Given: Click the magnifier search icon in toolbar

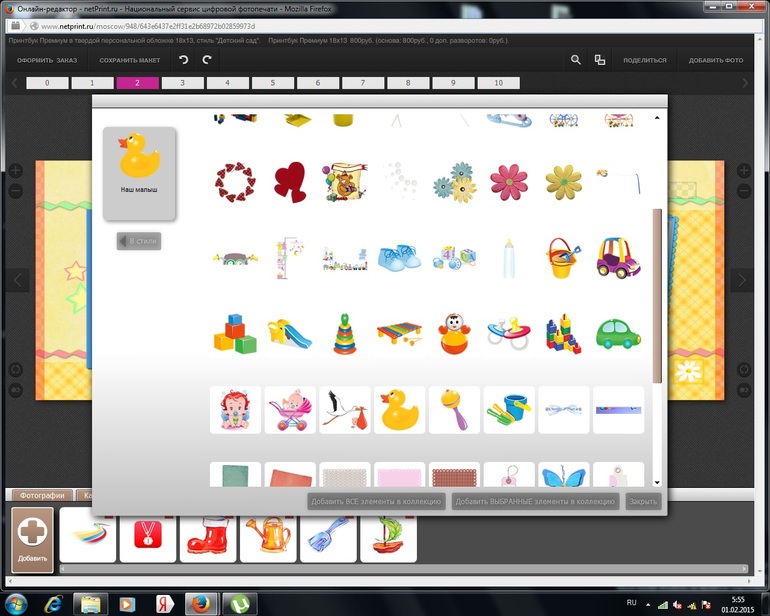Looking at the screenshot, I should coord(576,60).
